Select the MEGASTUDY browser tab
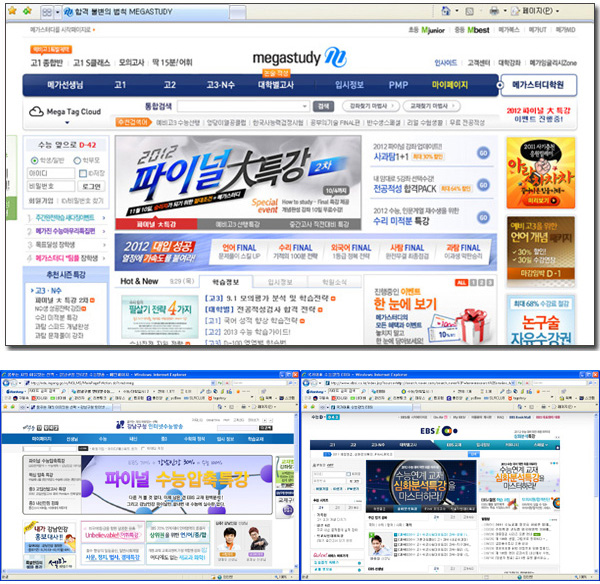Image resolution: width=600 pixels, height=584 pixels. click(x=145, y=12)
